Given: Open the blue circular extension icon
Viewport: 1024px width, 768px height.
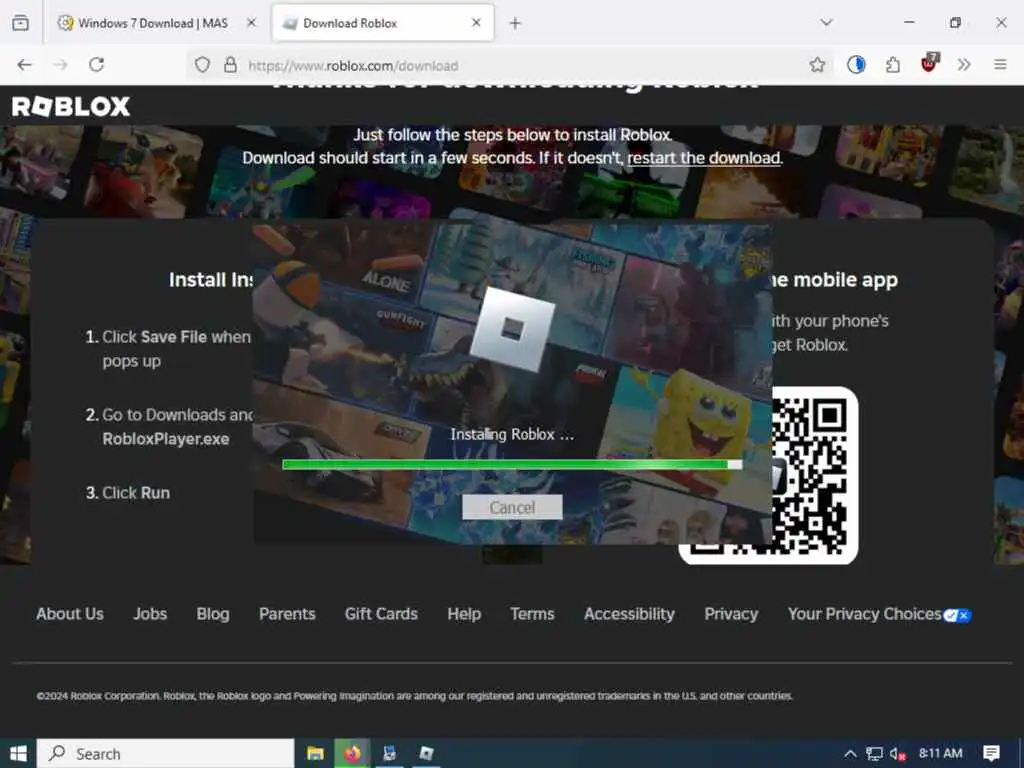Looking at the screenshot, I should click(x=856, y=65).
